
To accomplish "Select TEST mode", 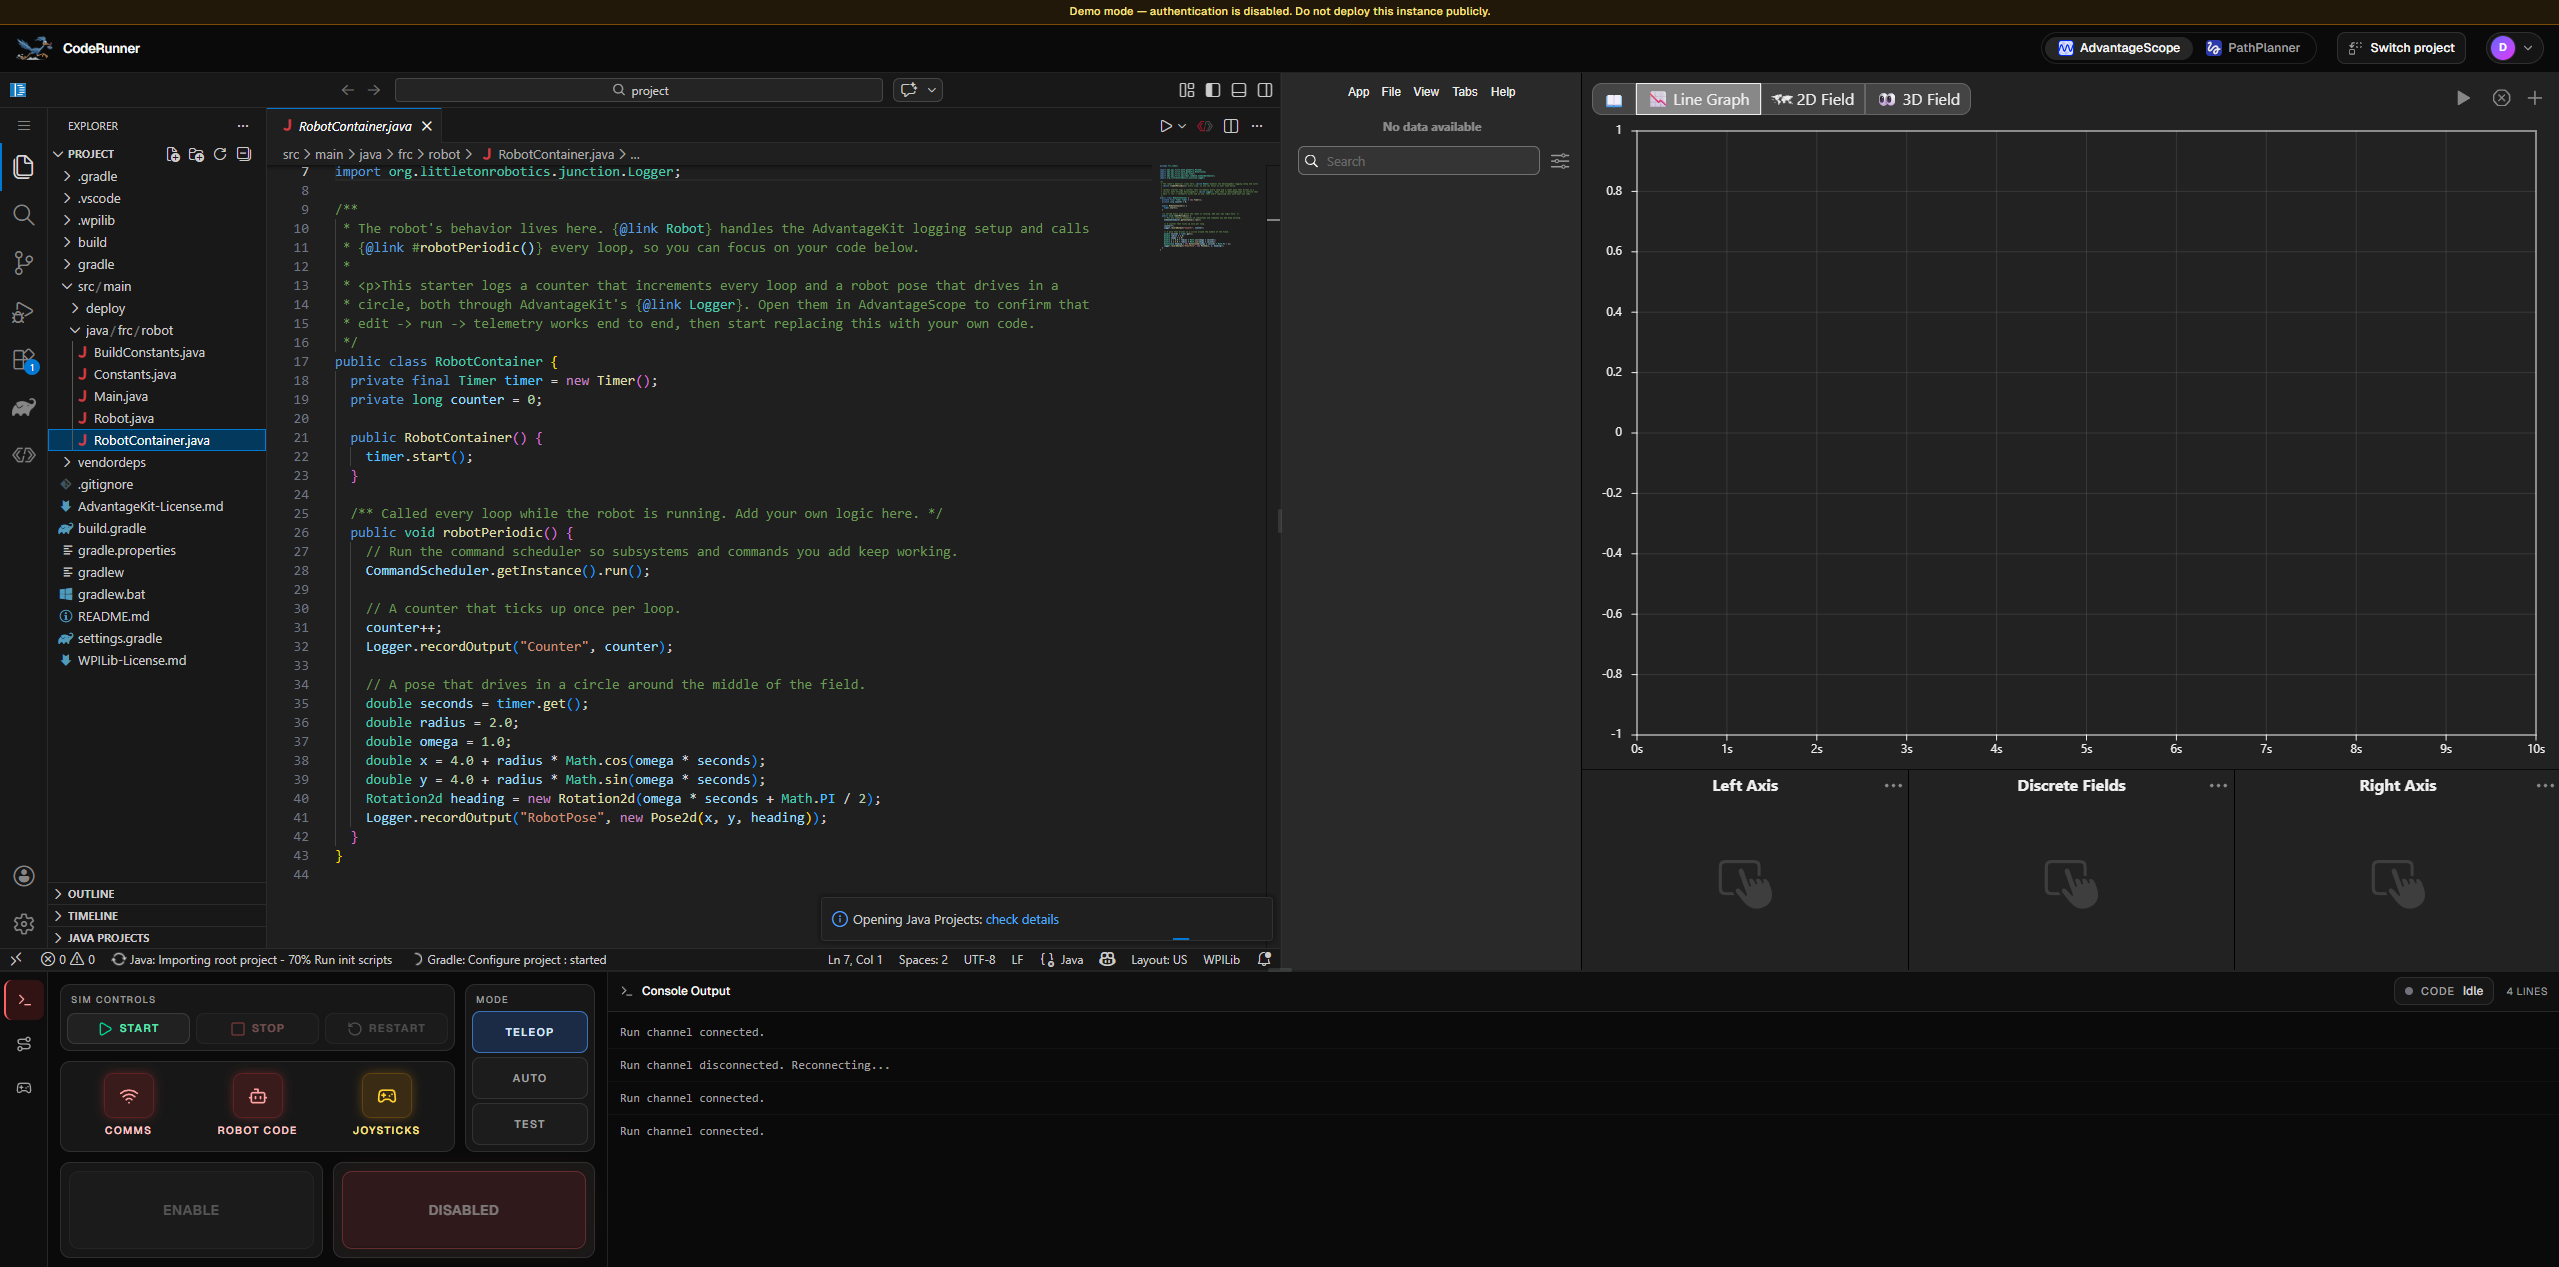I will click(529, 1124).
